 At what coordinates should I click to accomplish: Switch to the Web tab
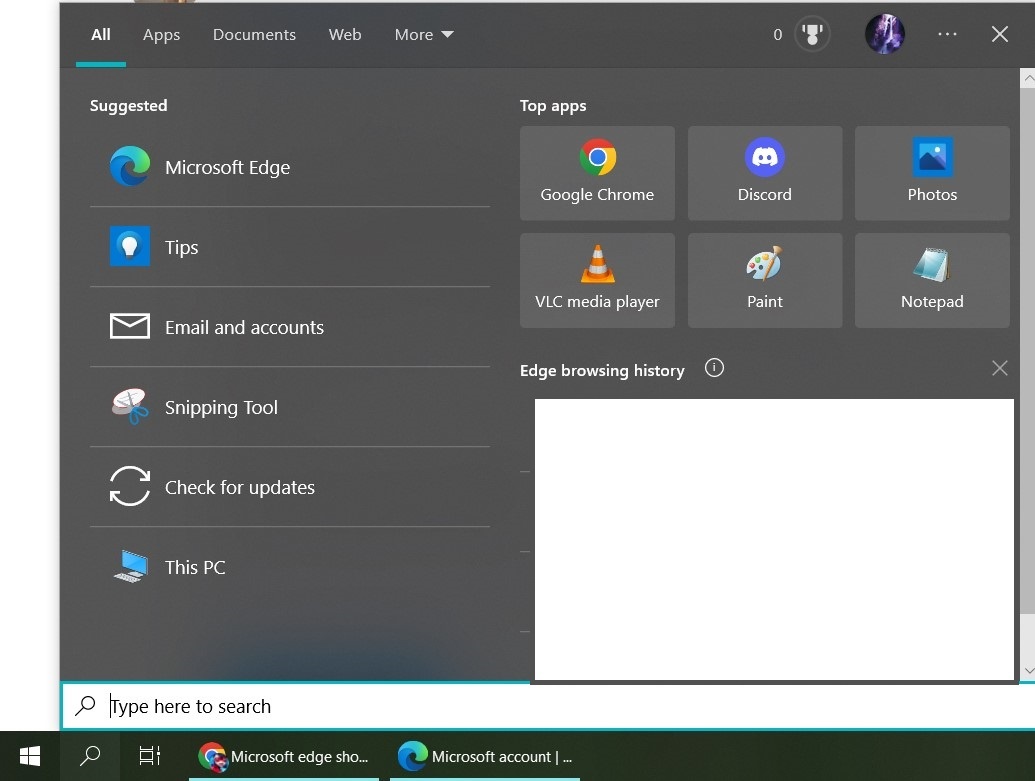[345, 34]
